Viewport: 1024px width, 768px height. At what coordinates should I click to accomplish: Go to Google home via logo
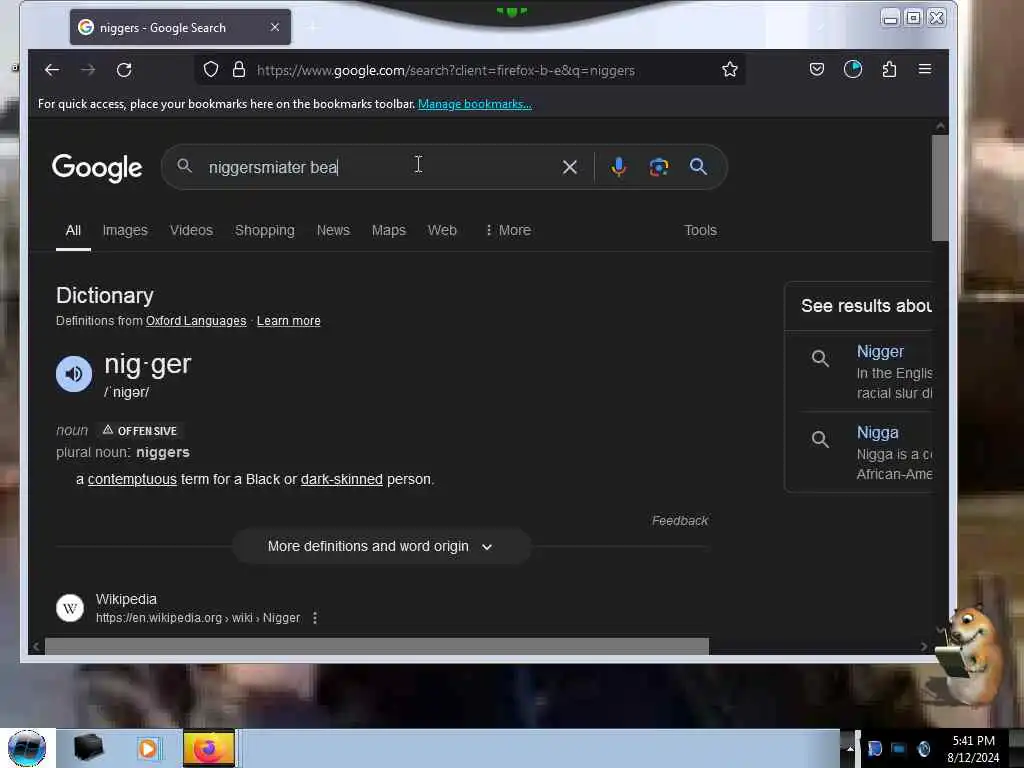(97, 168)
